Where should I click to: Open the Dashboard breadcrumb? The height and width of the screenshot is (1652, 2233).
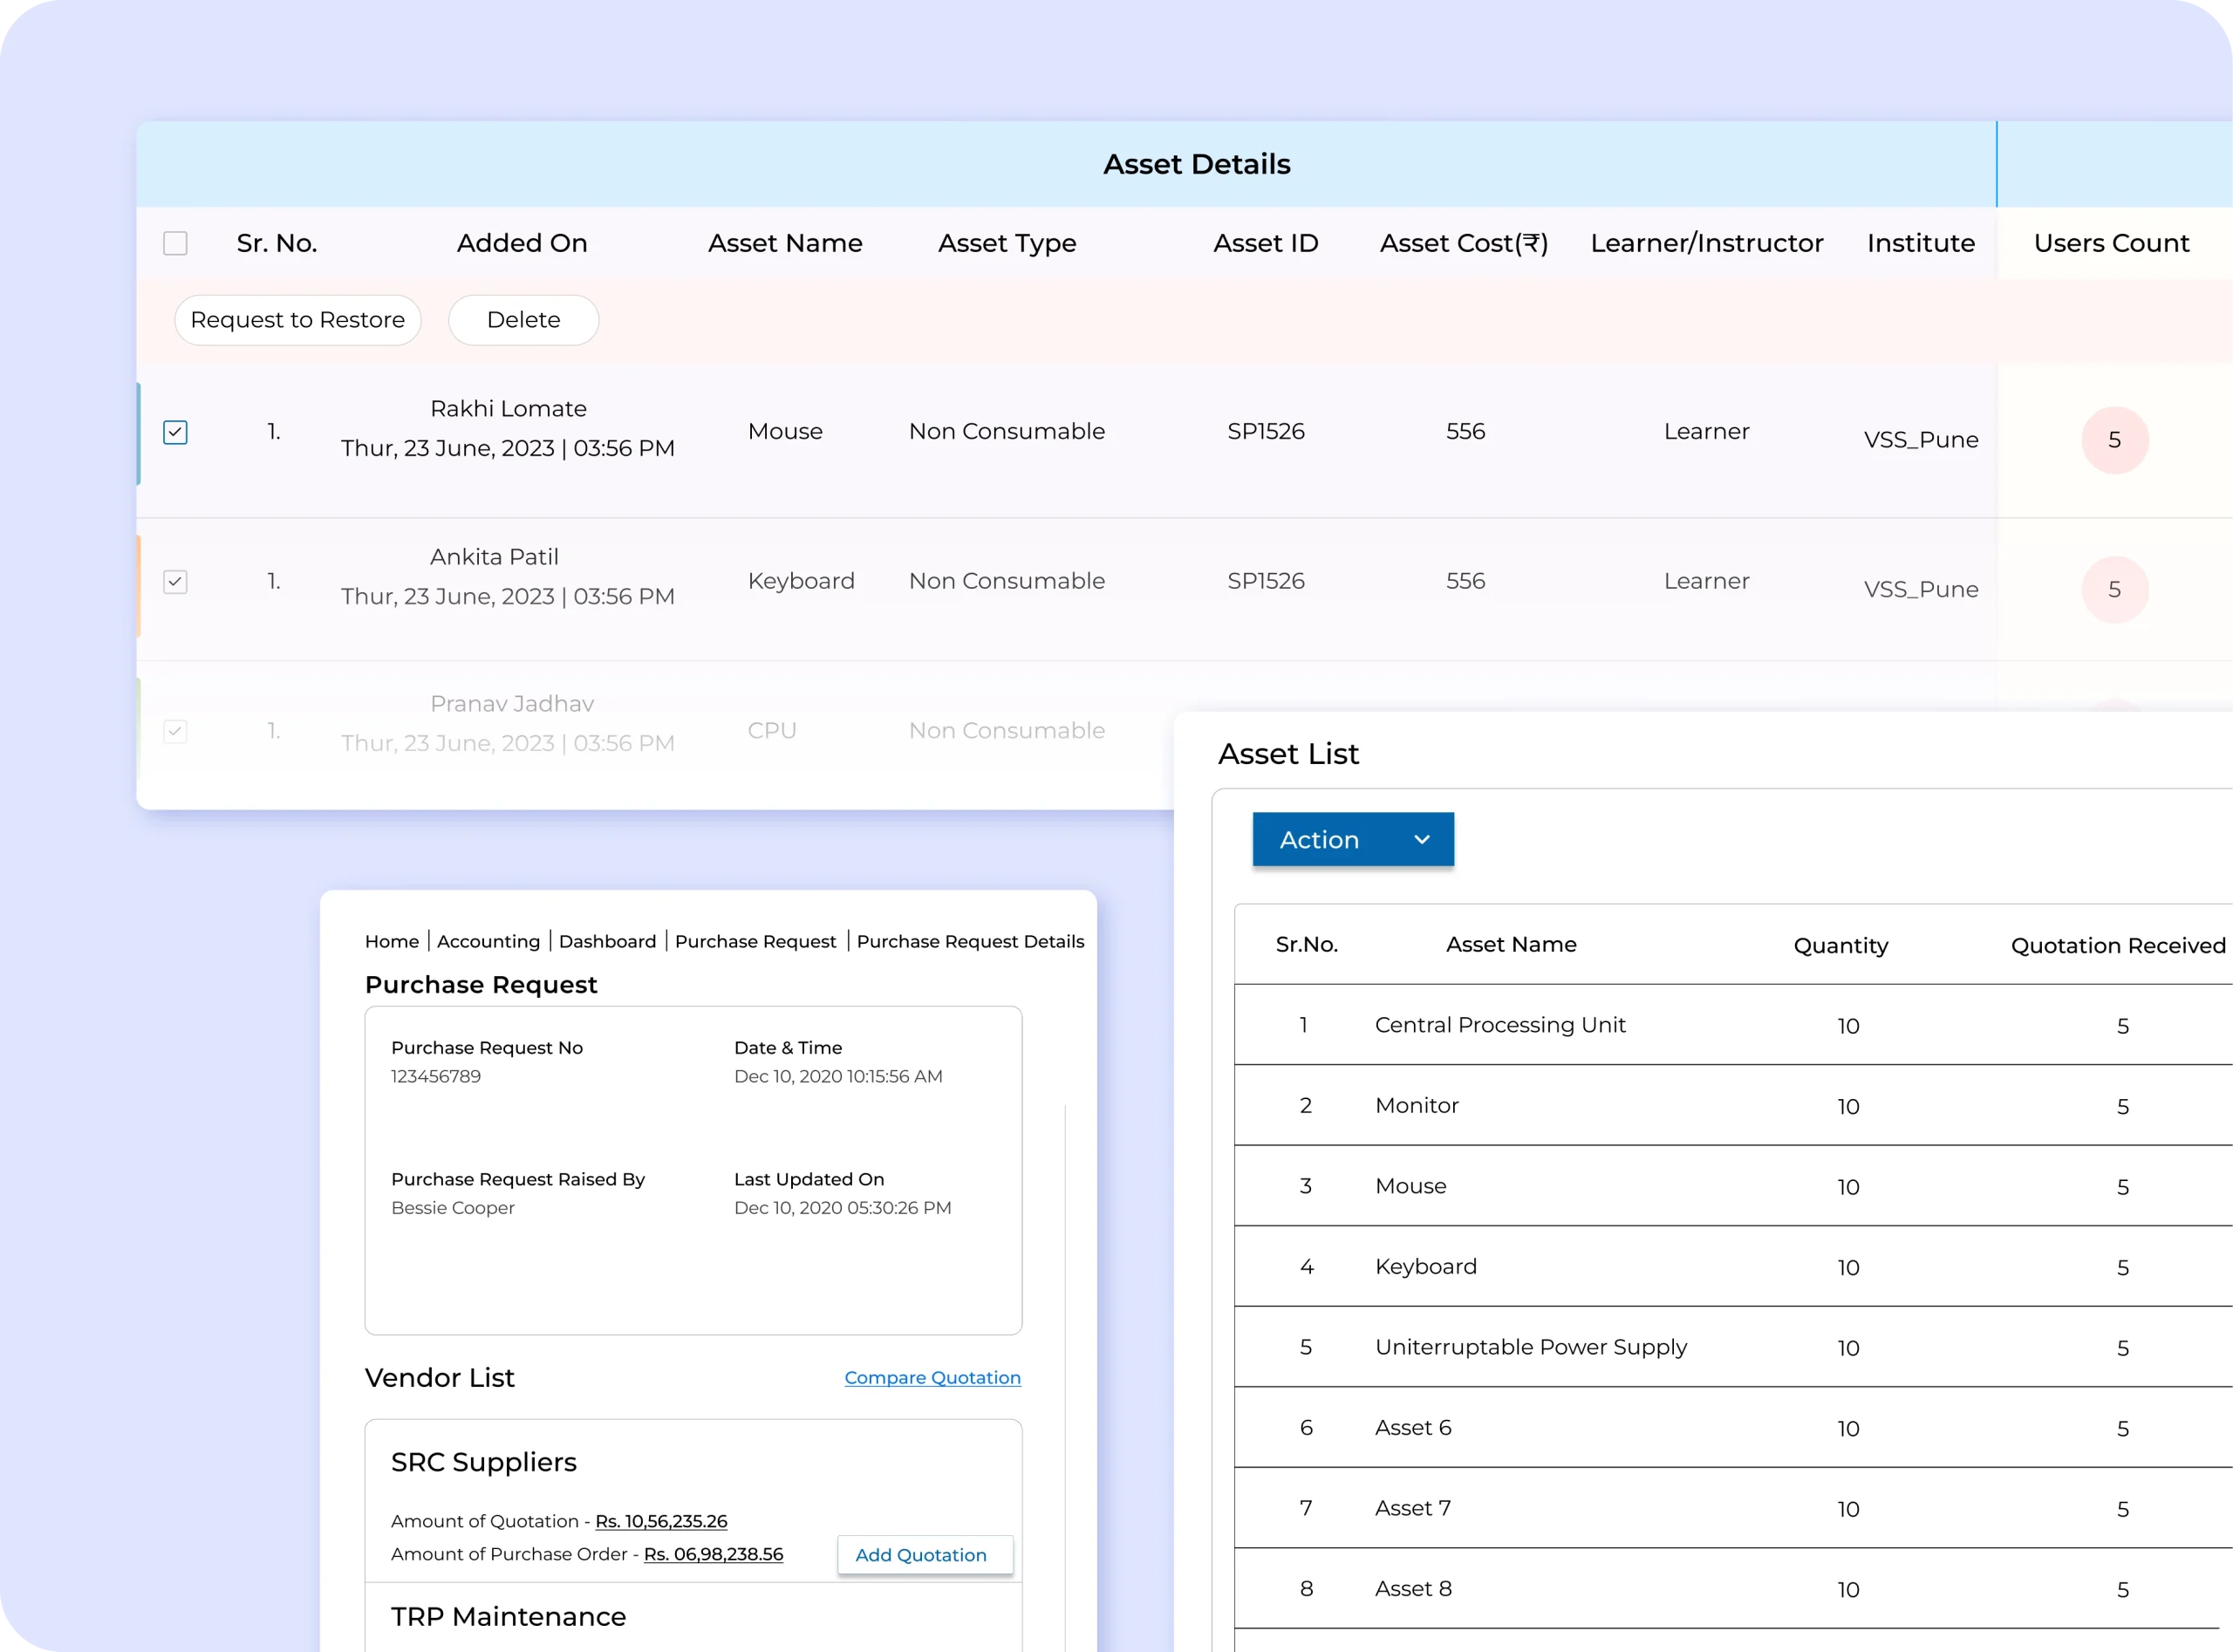pyautogui.click(x=607, y=941)
